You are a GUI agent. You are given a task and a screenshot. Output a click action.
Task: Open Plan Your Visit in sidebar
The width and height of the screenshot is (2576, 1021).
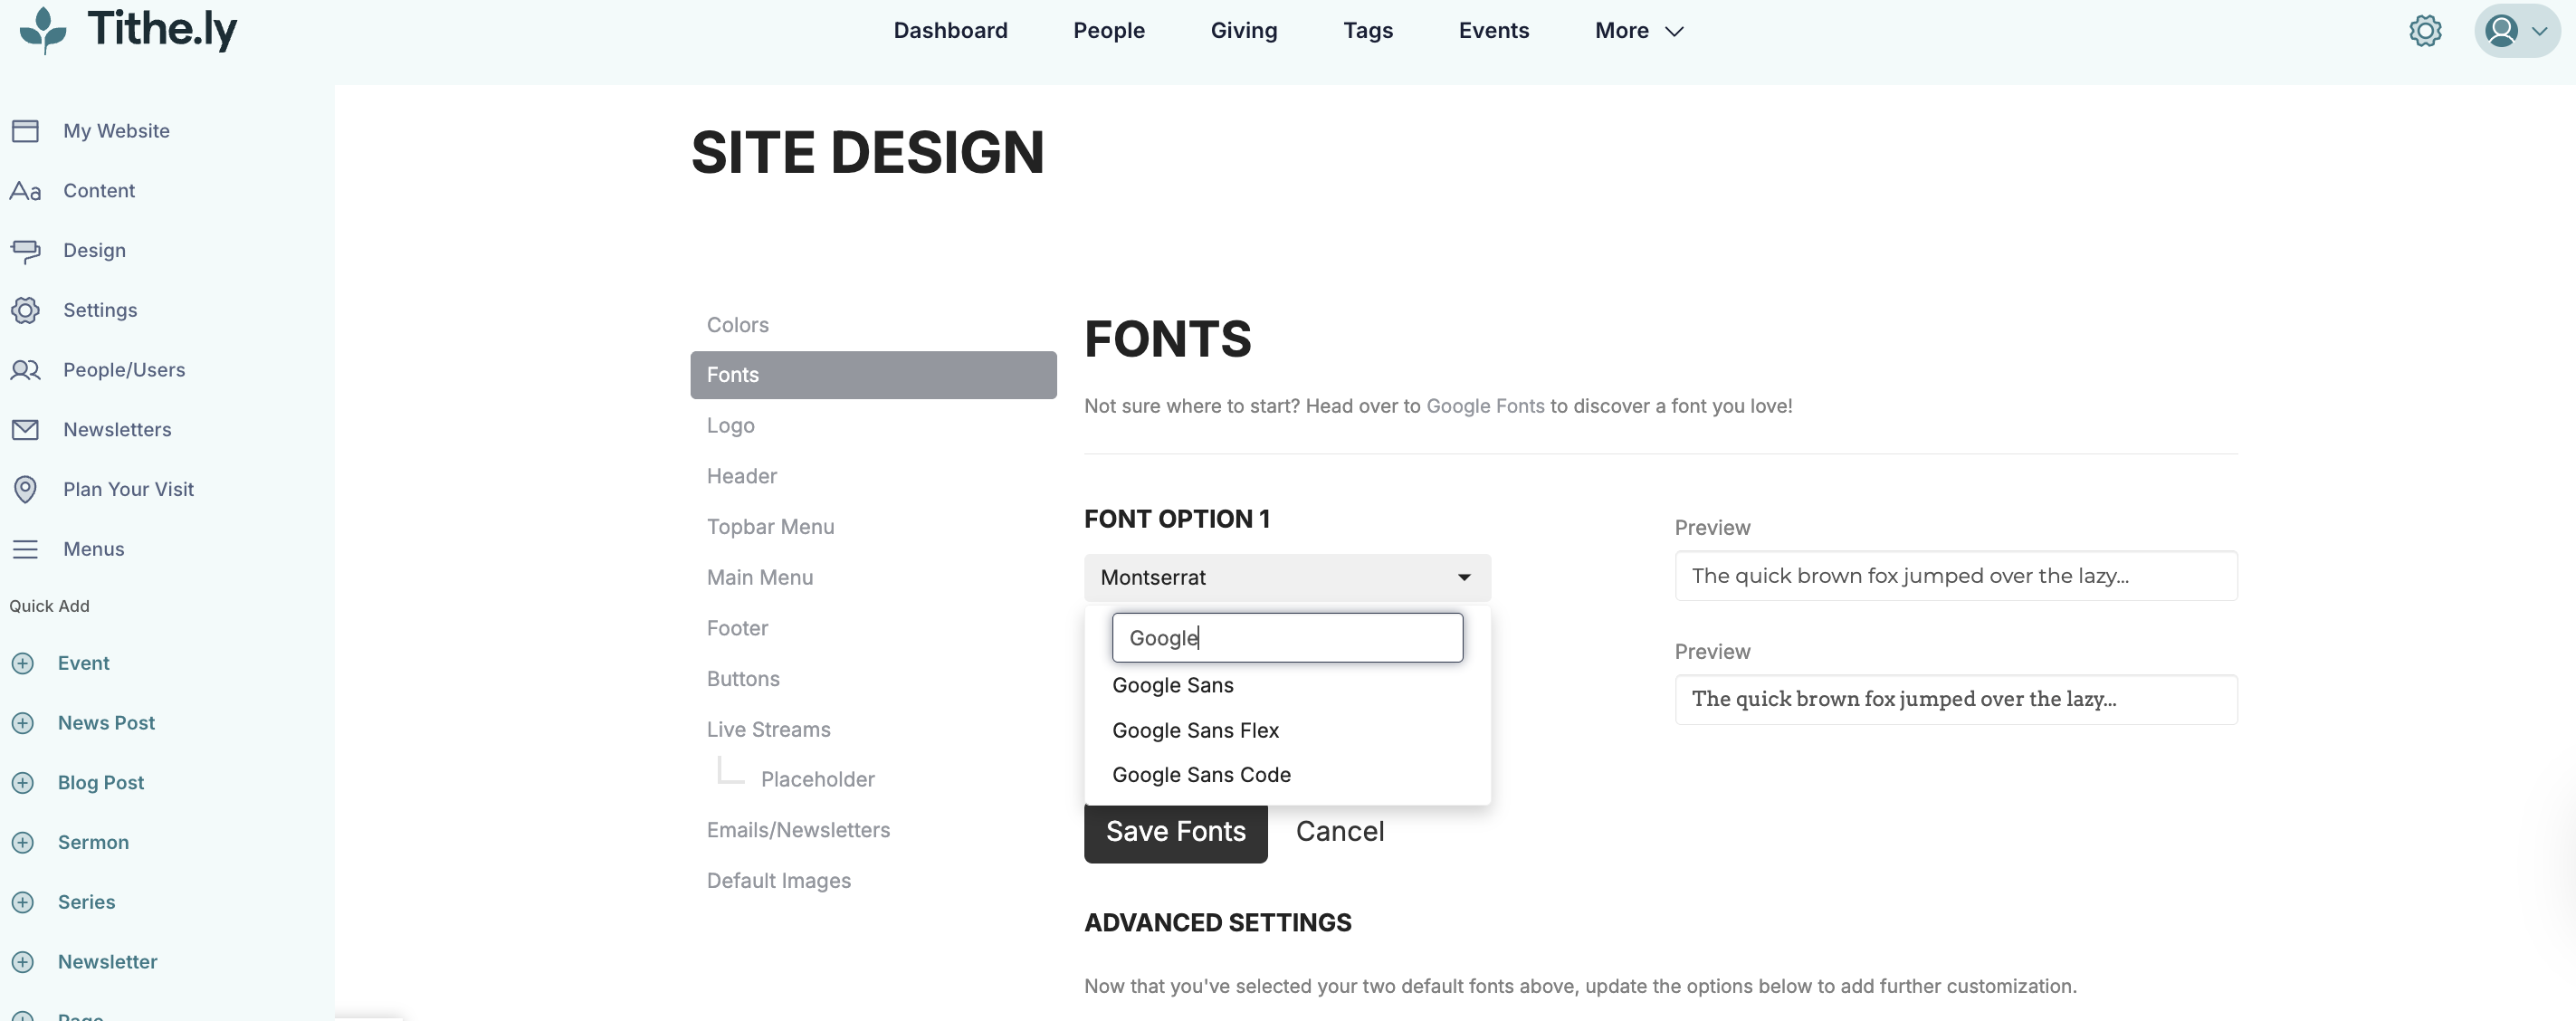point(128,489)
